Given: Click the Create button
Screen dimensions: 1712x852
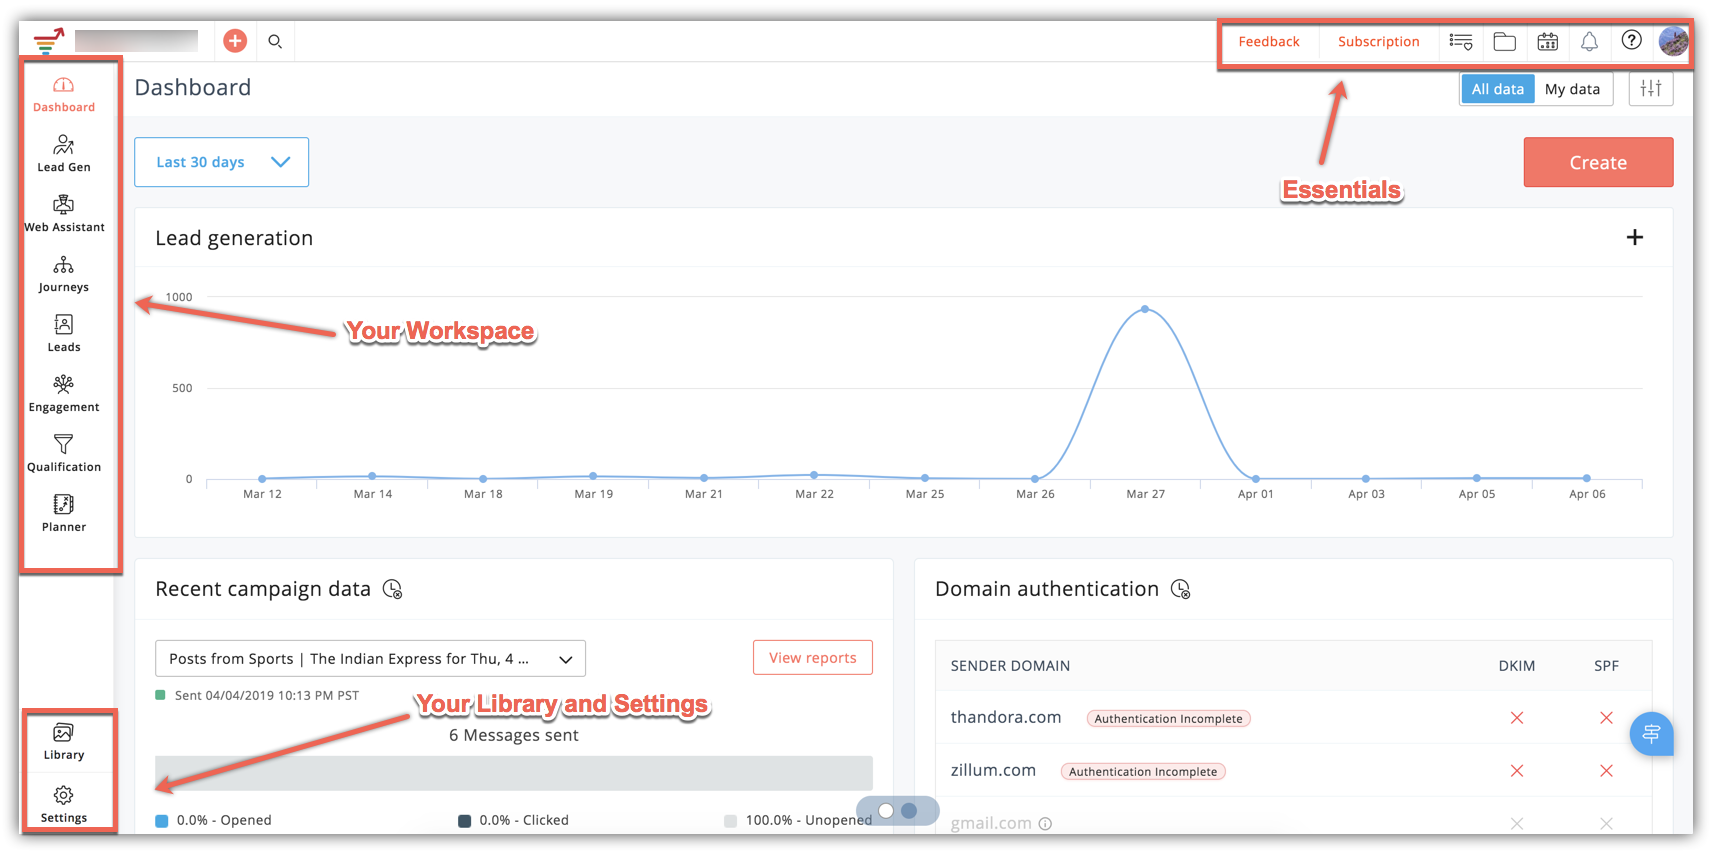Looking at the screenshot, I should pyautogui.click(x=1597, y=162).
